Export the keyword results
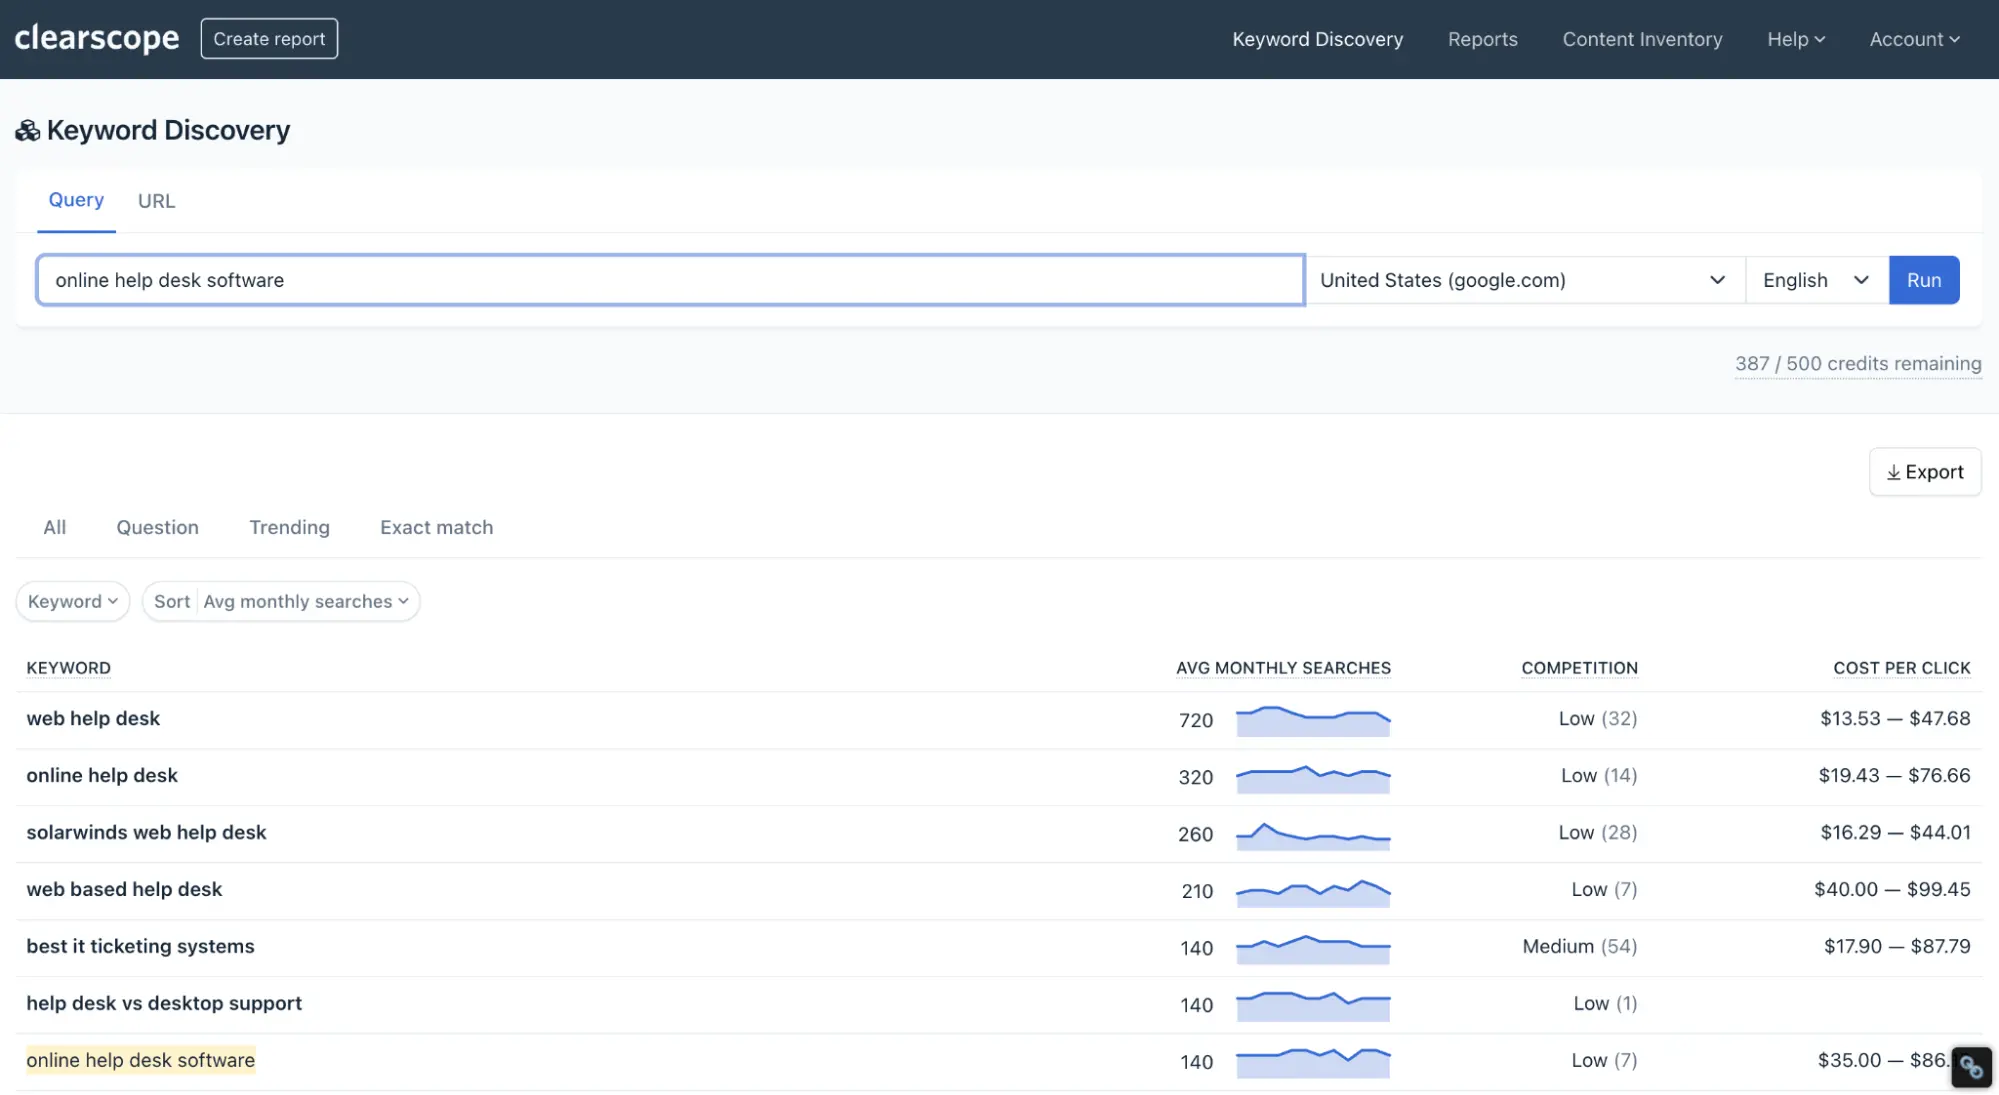Screen dimensions: 1999x1095 click(1924, 472)
